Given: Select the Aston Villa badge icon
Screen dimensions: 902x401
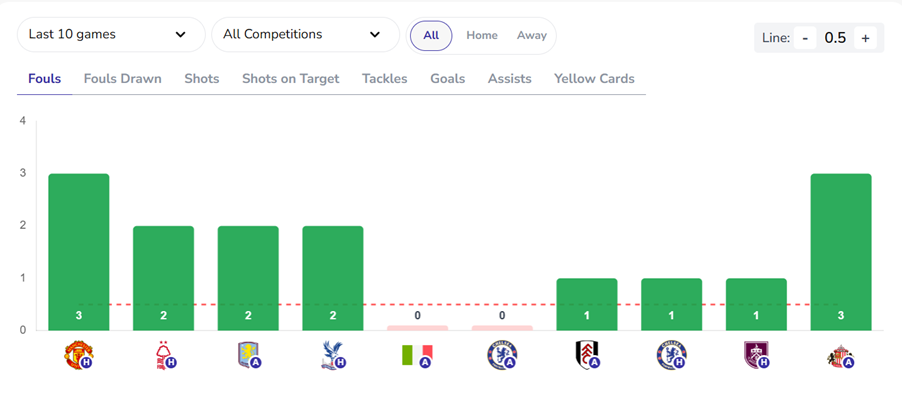Looking at the screenshot, I should (246, 354).
